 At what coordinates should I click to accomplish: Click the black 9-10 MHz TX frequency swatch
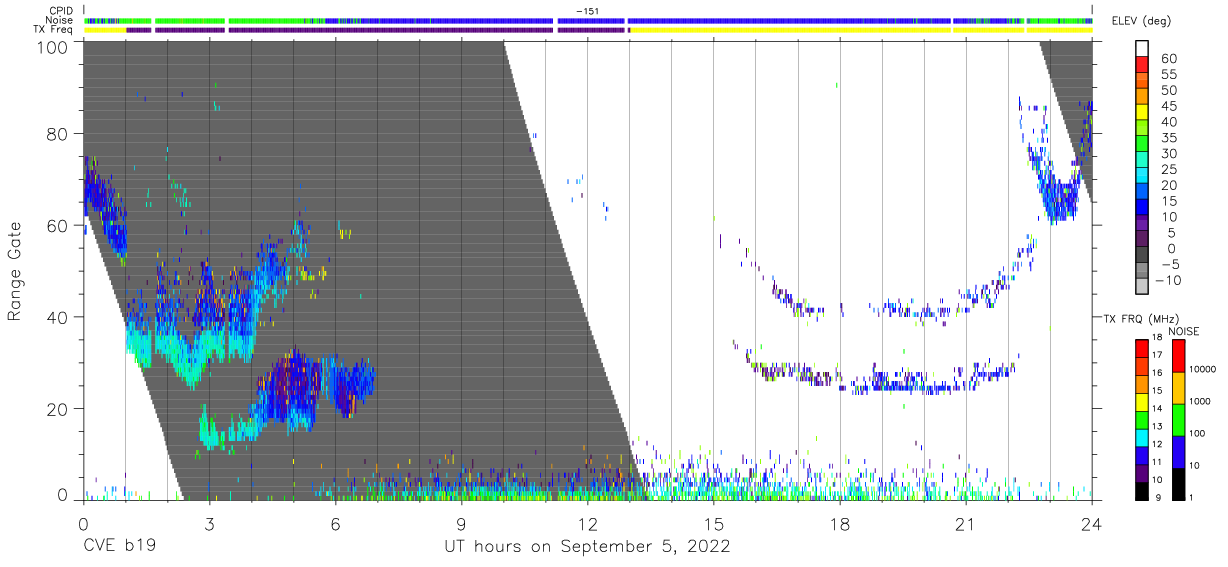(1142, 490)
